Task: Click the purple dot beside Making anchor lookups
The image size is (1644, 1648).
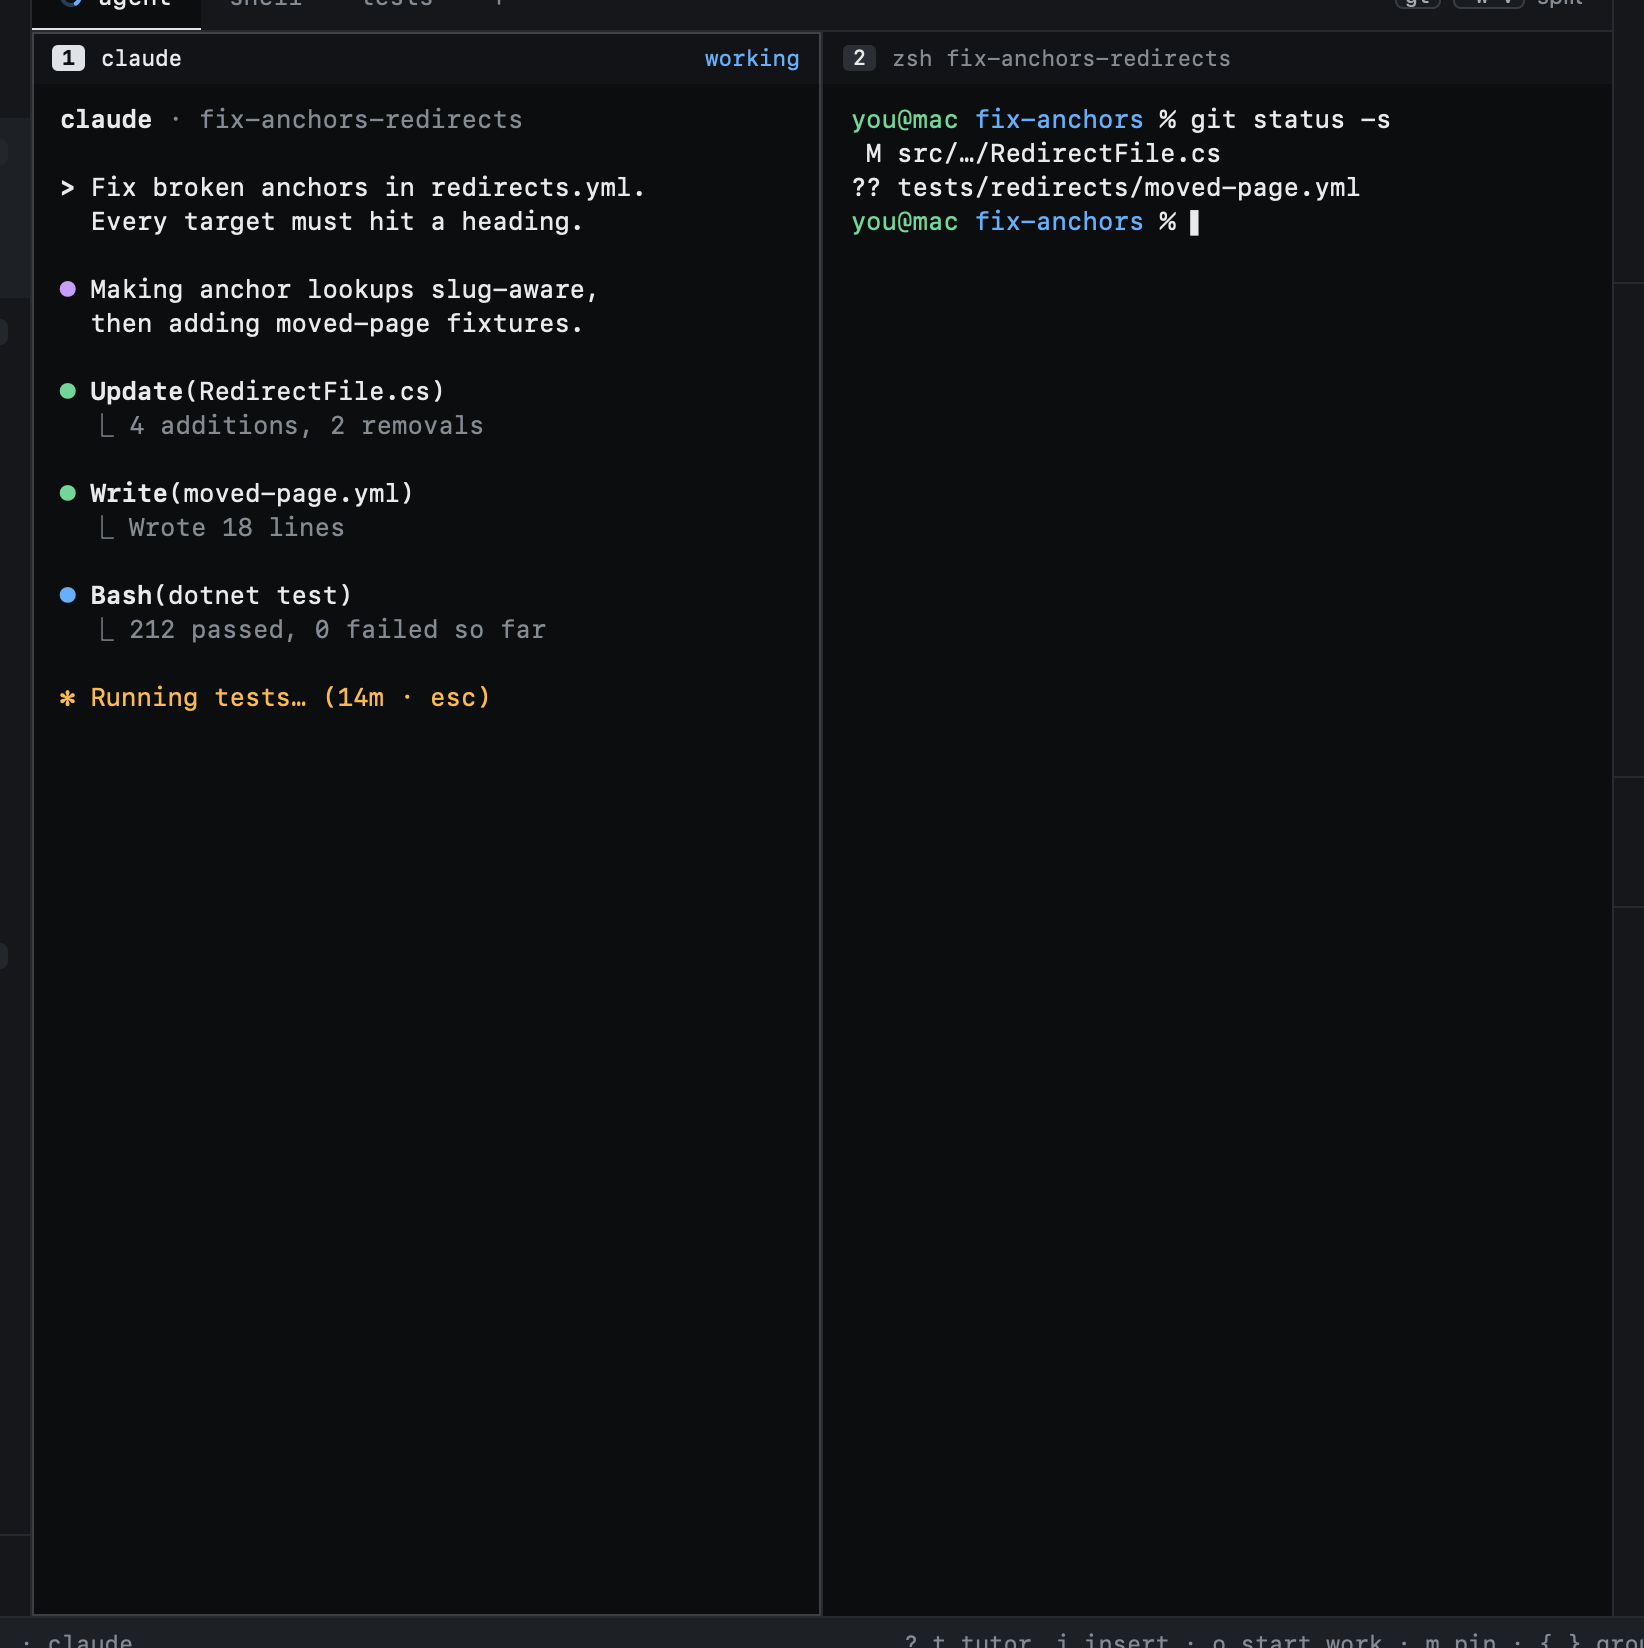Action: (x=68, y=289)
